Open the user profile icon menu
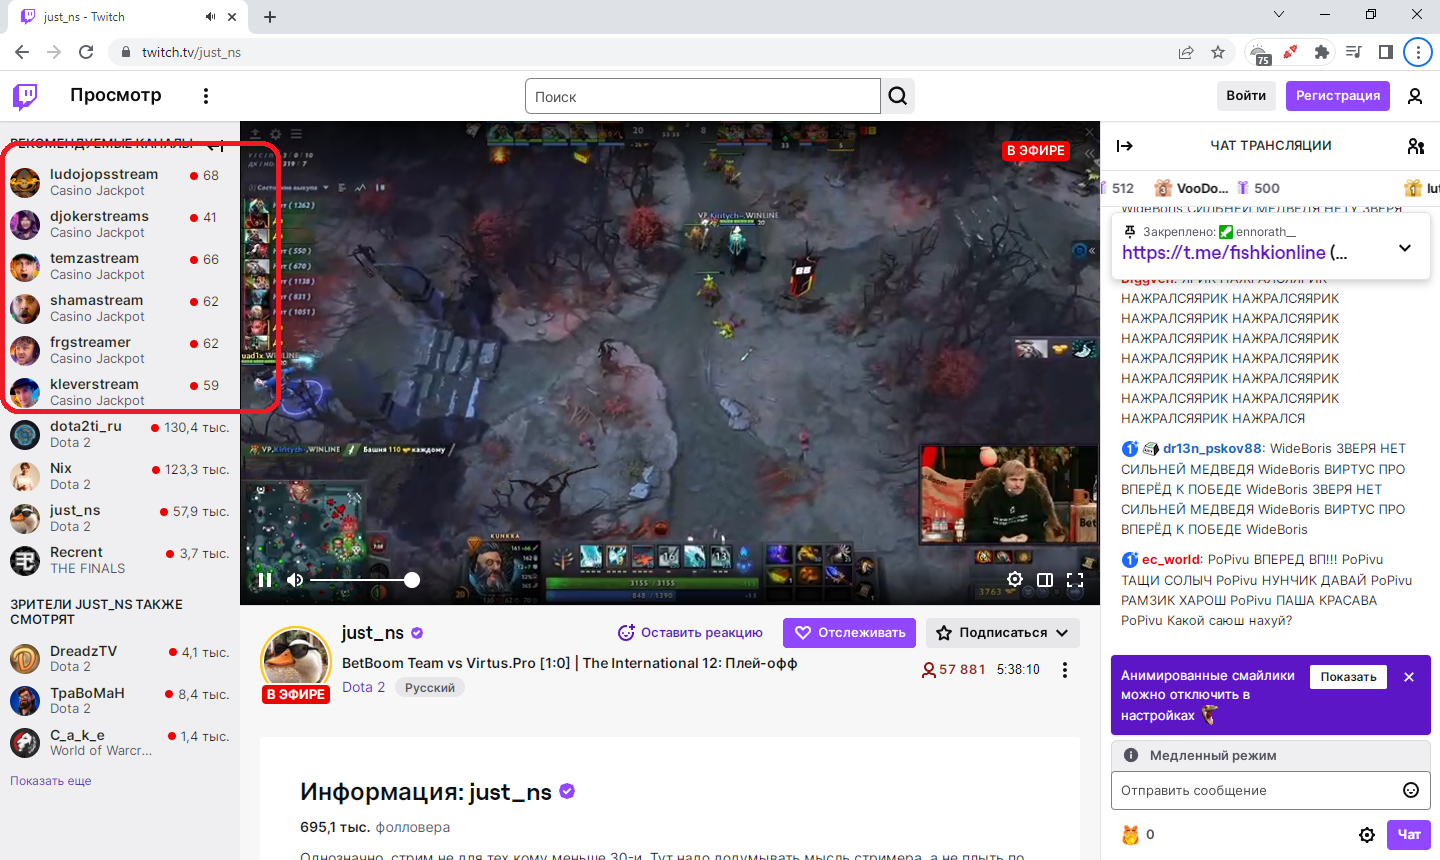 tap(1414, 96)
